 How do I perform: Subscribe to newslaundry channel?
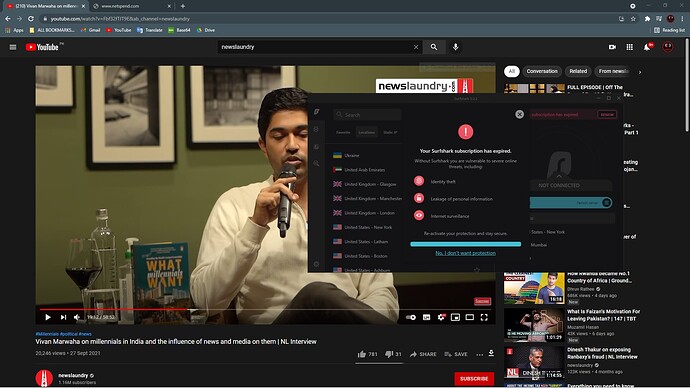tap(474, 378)
